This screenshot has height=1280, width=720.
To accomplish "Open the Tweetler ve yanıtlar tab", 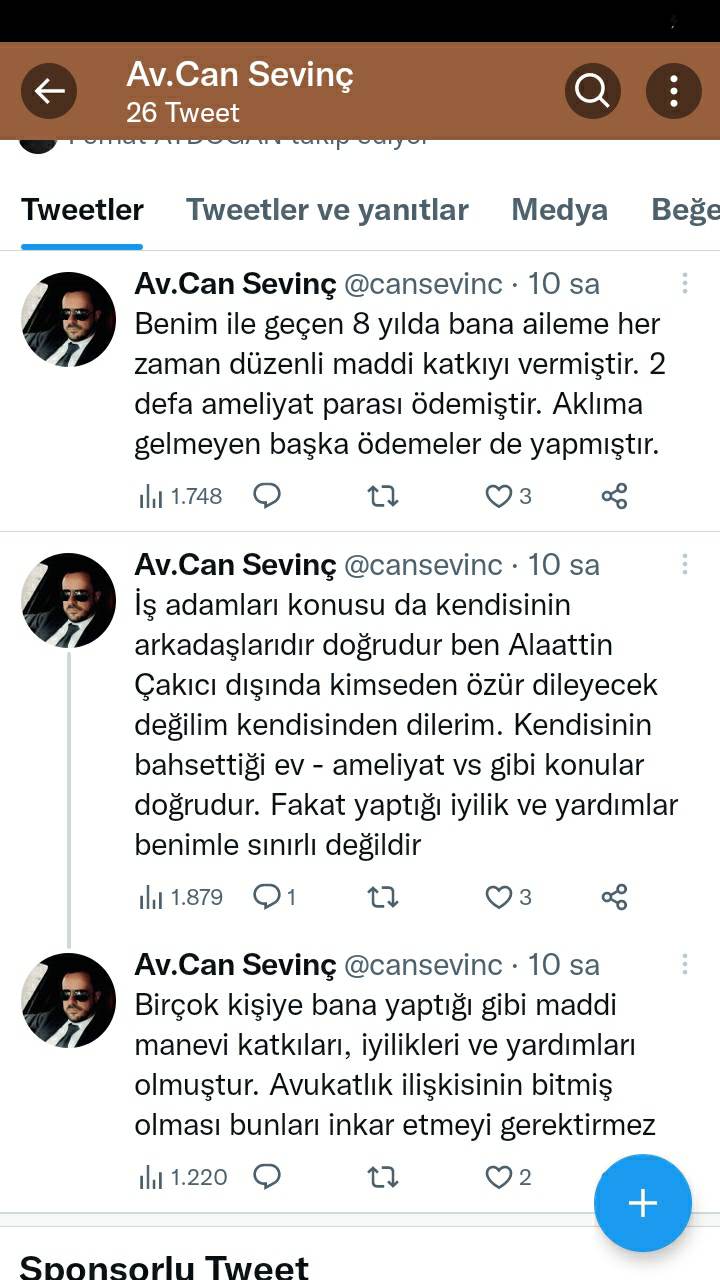I will click(327, 210).
